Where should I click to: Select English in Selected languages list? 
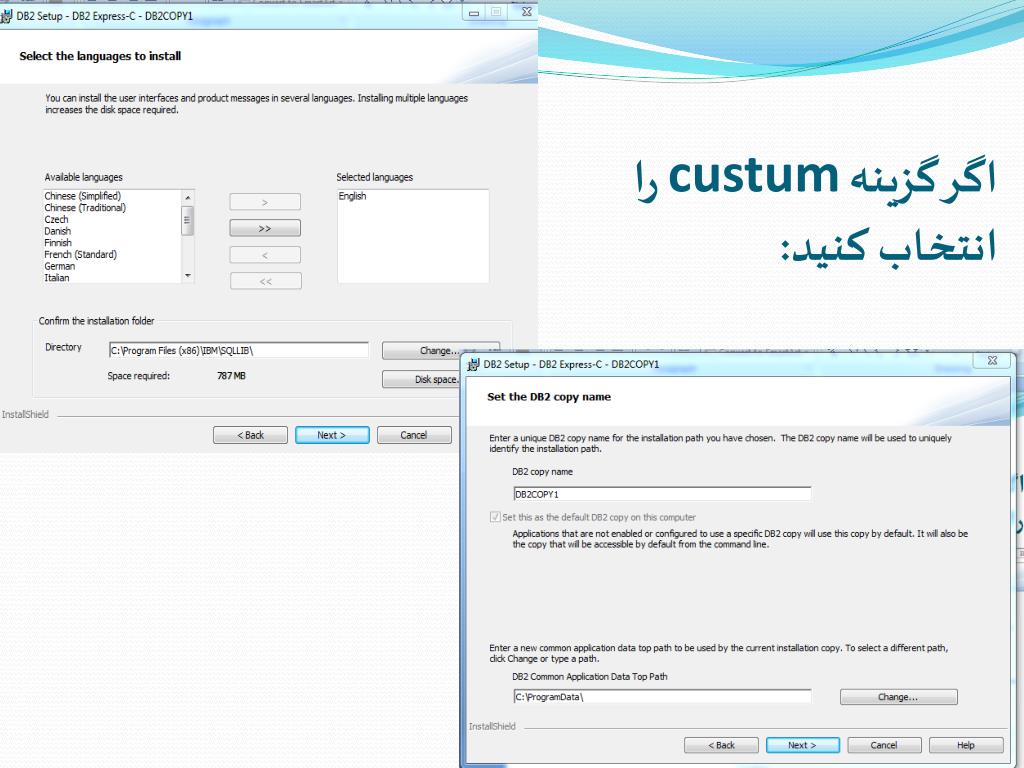coord(352,196)
